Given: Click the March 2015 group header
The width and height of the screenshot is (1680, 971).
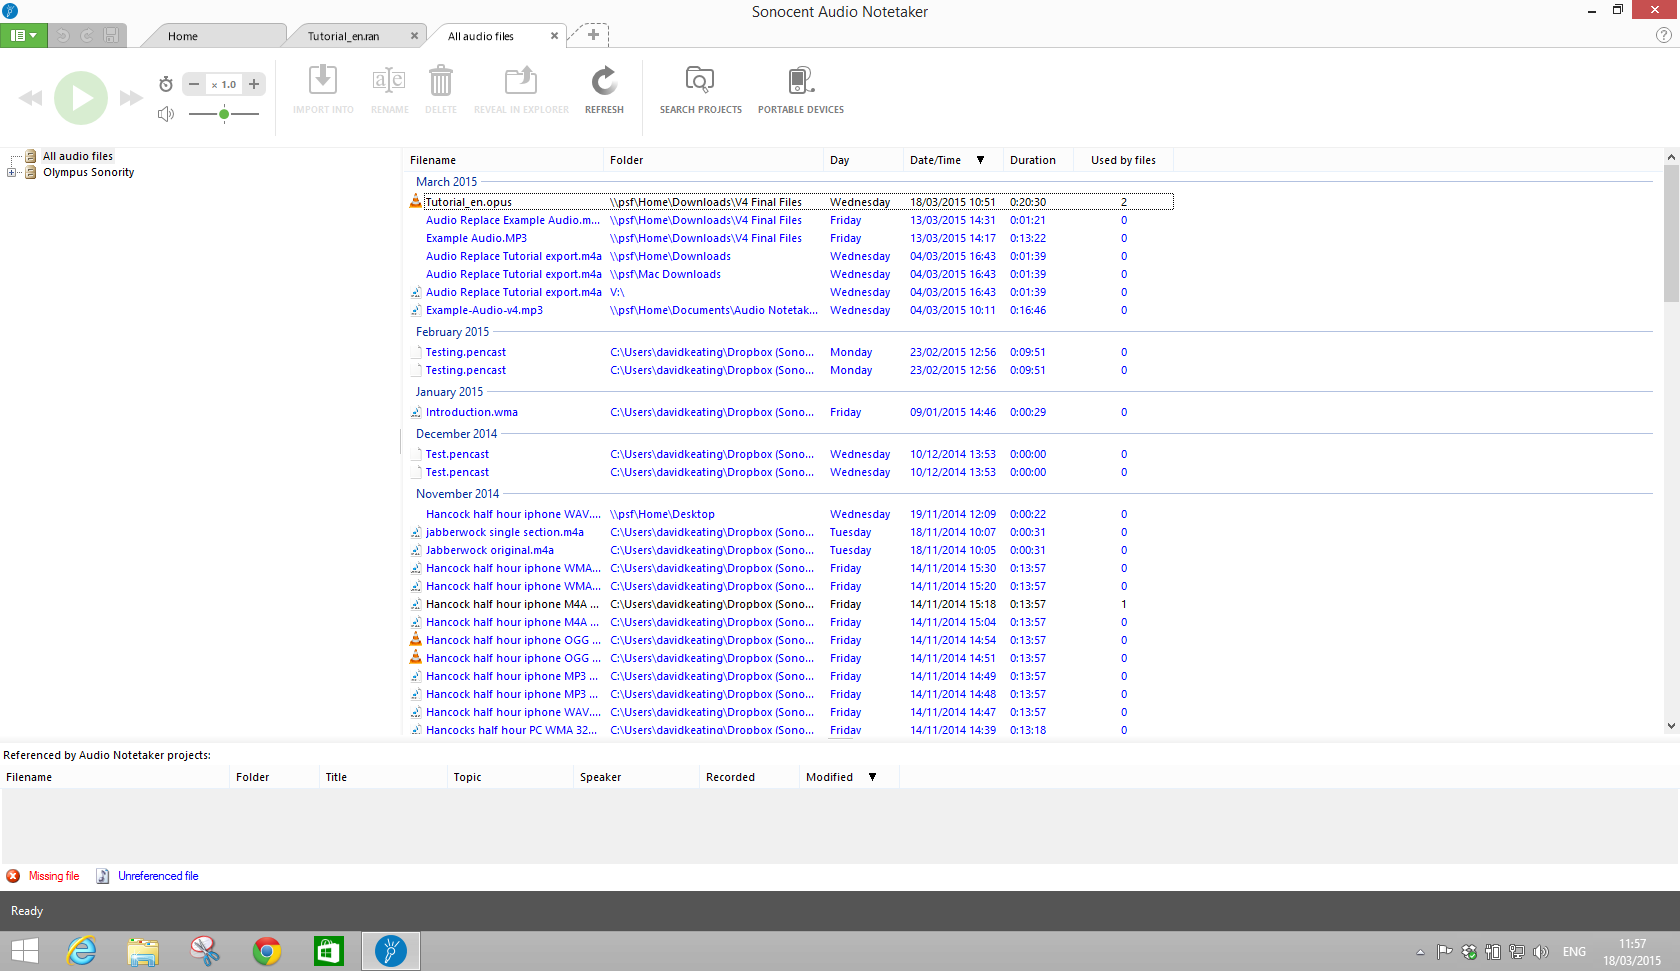Looking at the screenshot, I should click(x=446, y=182).
